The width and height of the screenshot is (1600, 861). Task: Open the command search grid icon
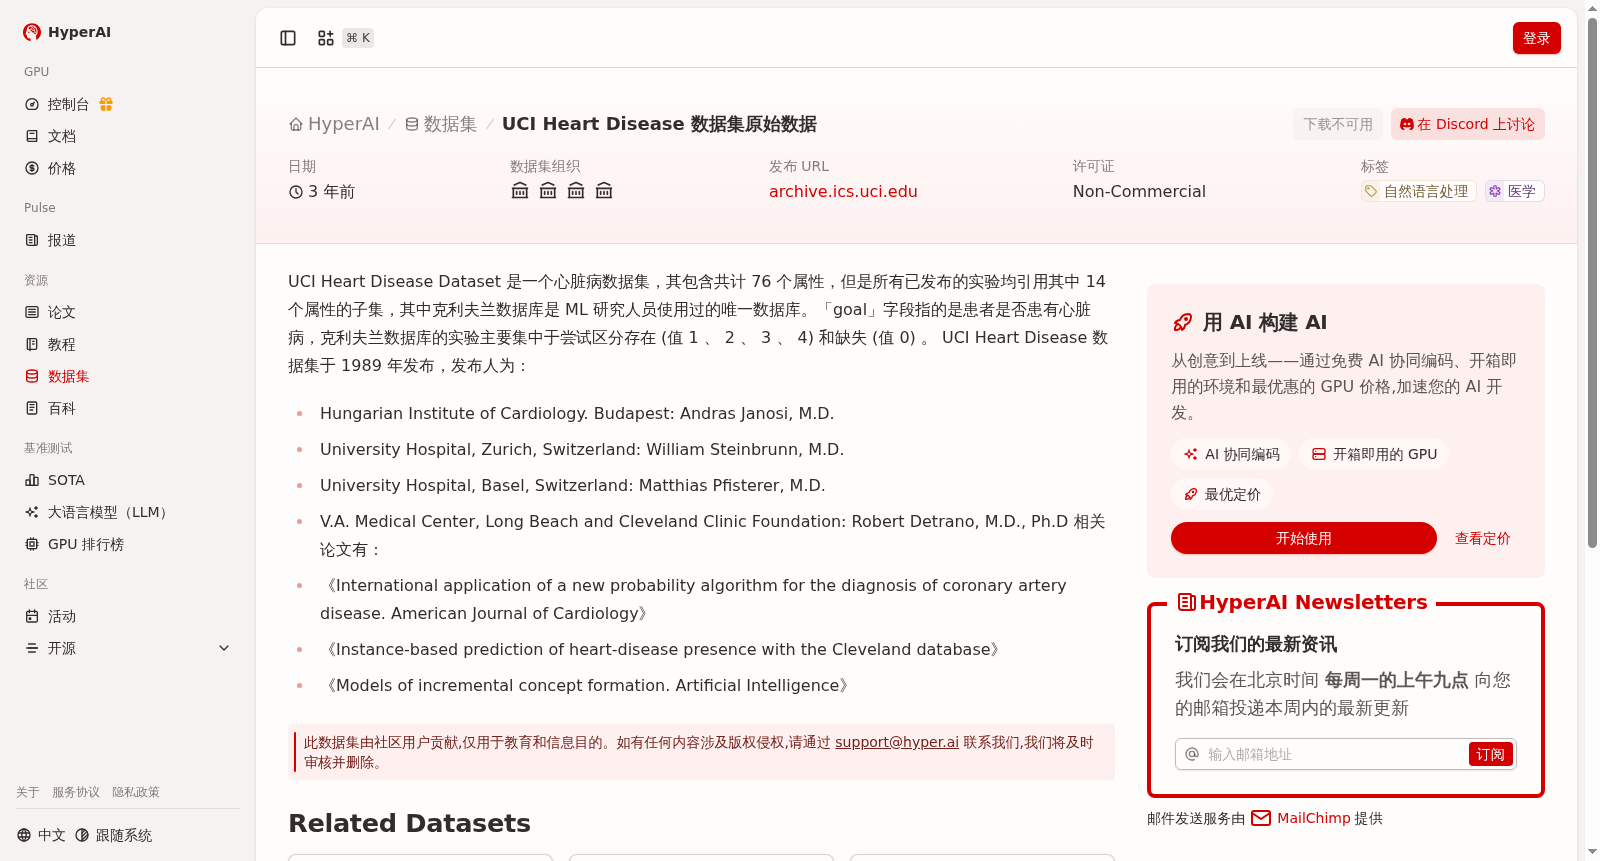point(326,38)
